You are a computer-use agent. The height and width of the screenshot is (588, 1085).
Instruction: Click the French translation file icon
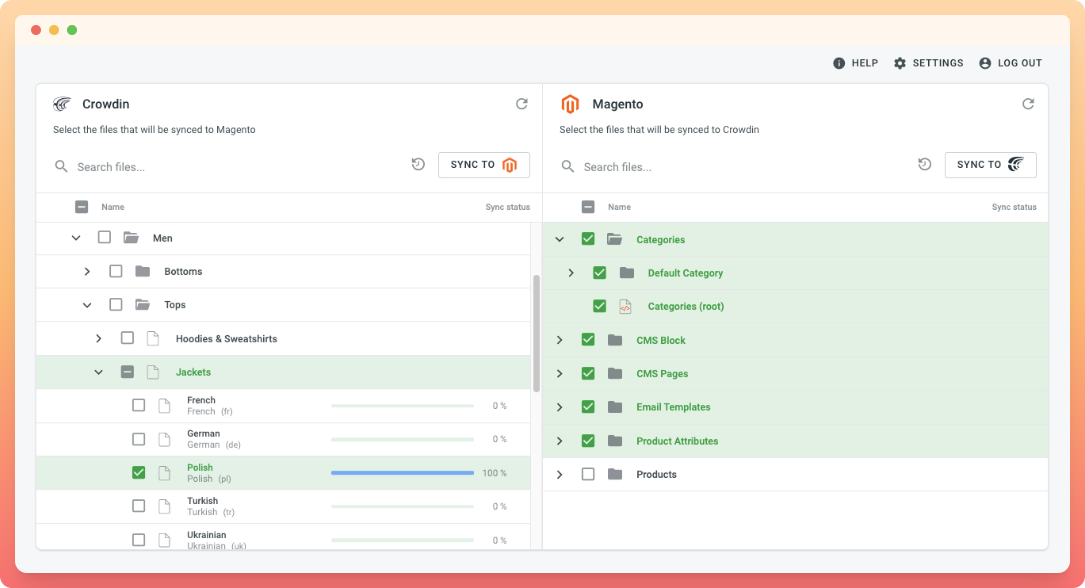tap(164, 405)
